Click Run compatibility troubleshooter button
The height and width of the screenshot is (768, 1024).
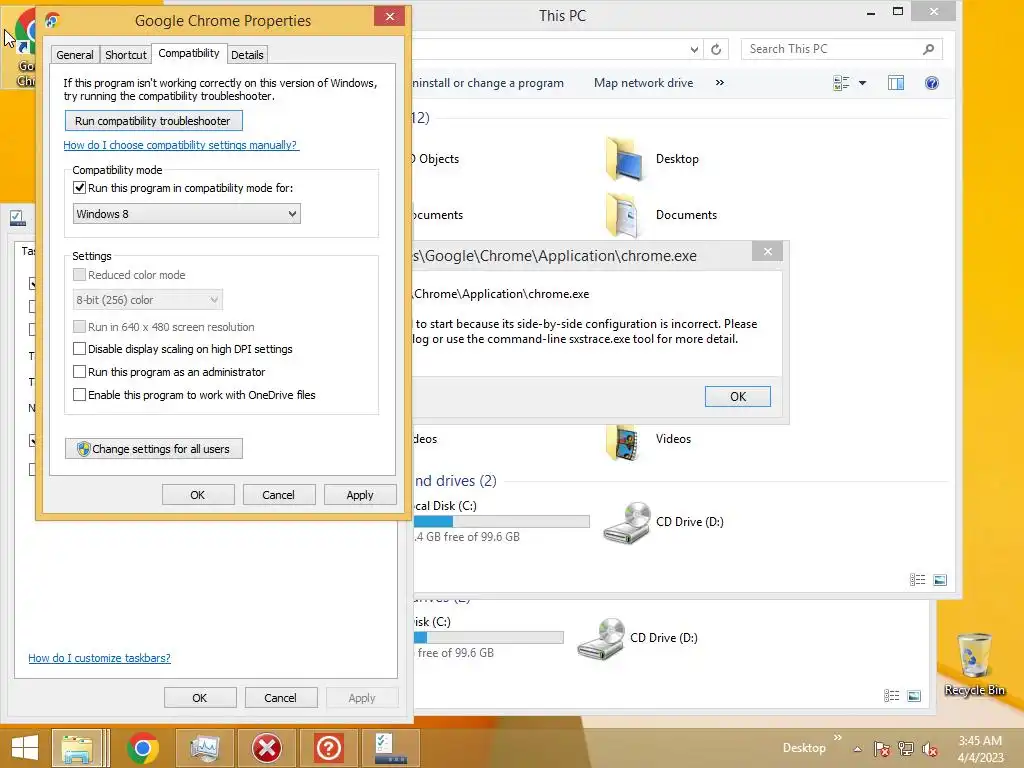click(x=153, y=121)
